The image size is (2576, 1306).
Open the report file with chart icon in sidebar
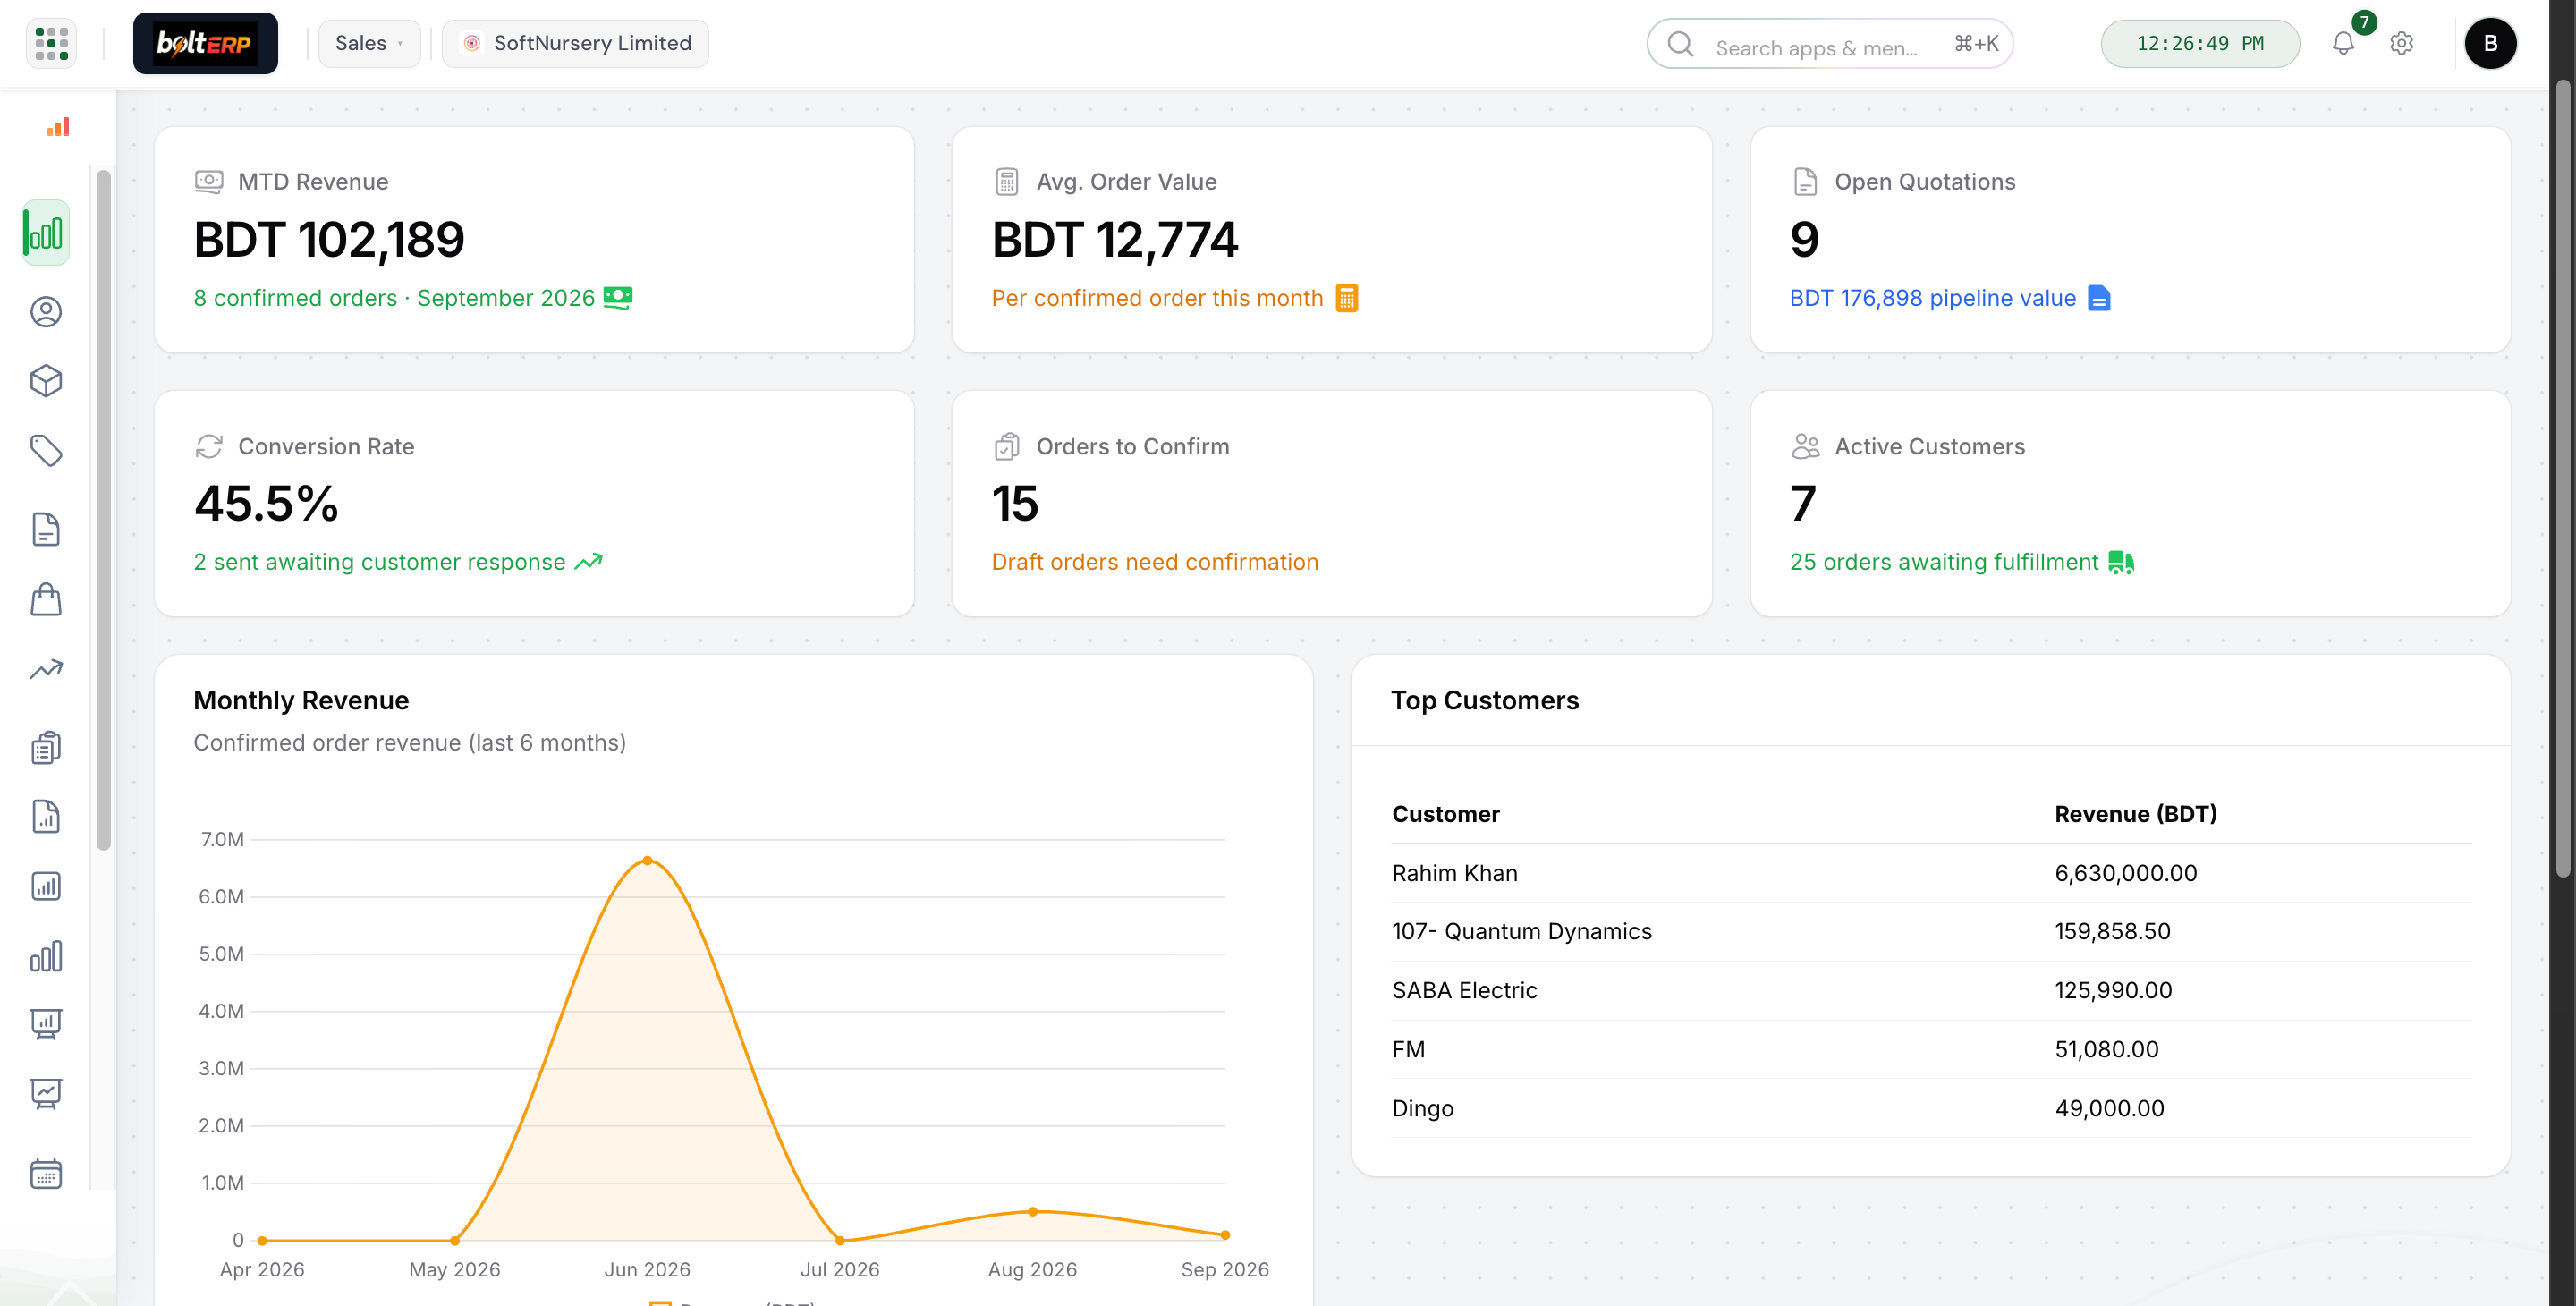tap(46, 817)
